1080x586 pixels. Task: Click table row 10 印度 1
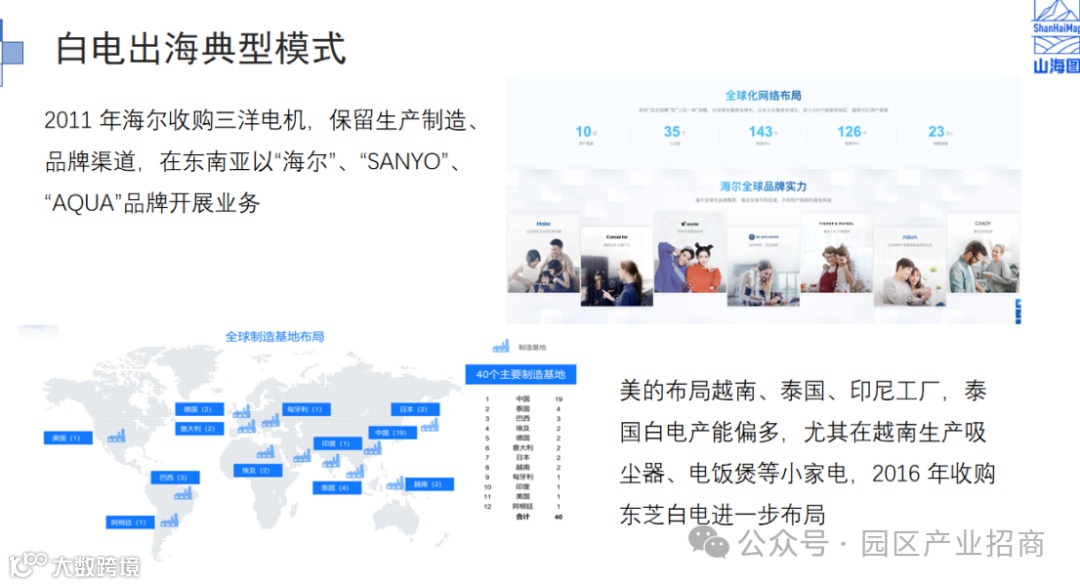pyautogui.click(x=523, y=486)
